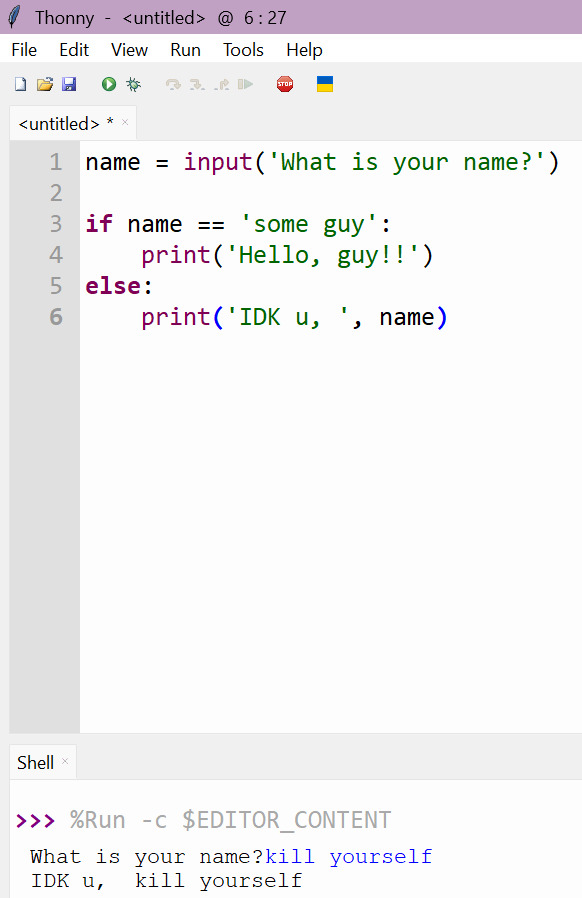Open the File menu

pos(24,50)
